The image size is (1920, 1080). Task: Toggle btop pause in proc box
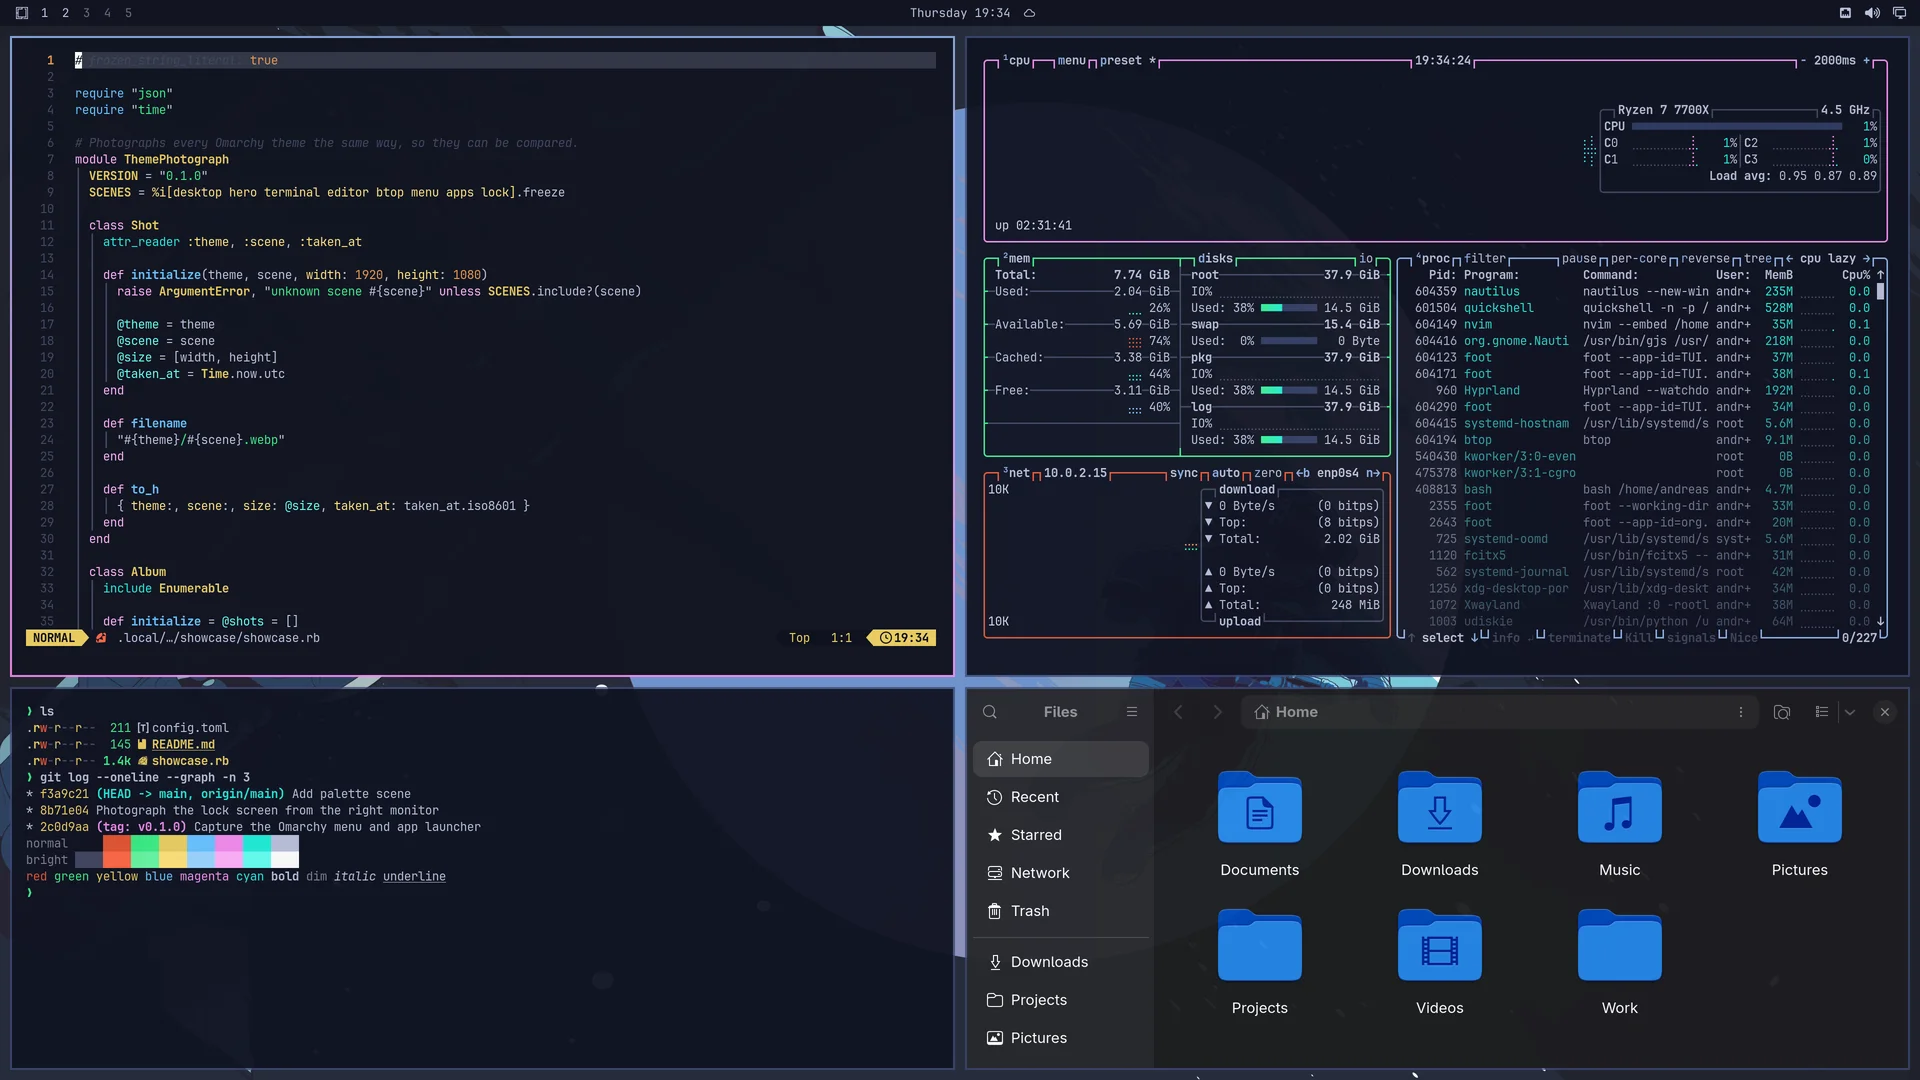coord(1579,259)
